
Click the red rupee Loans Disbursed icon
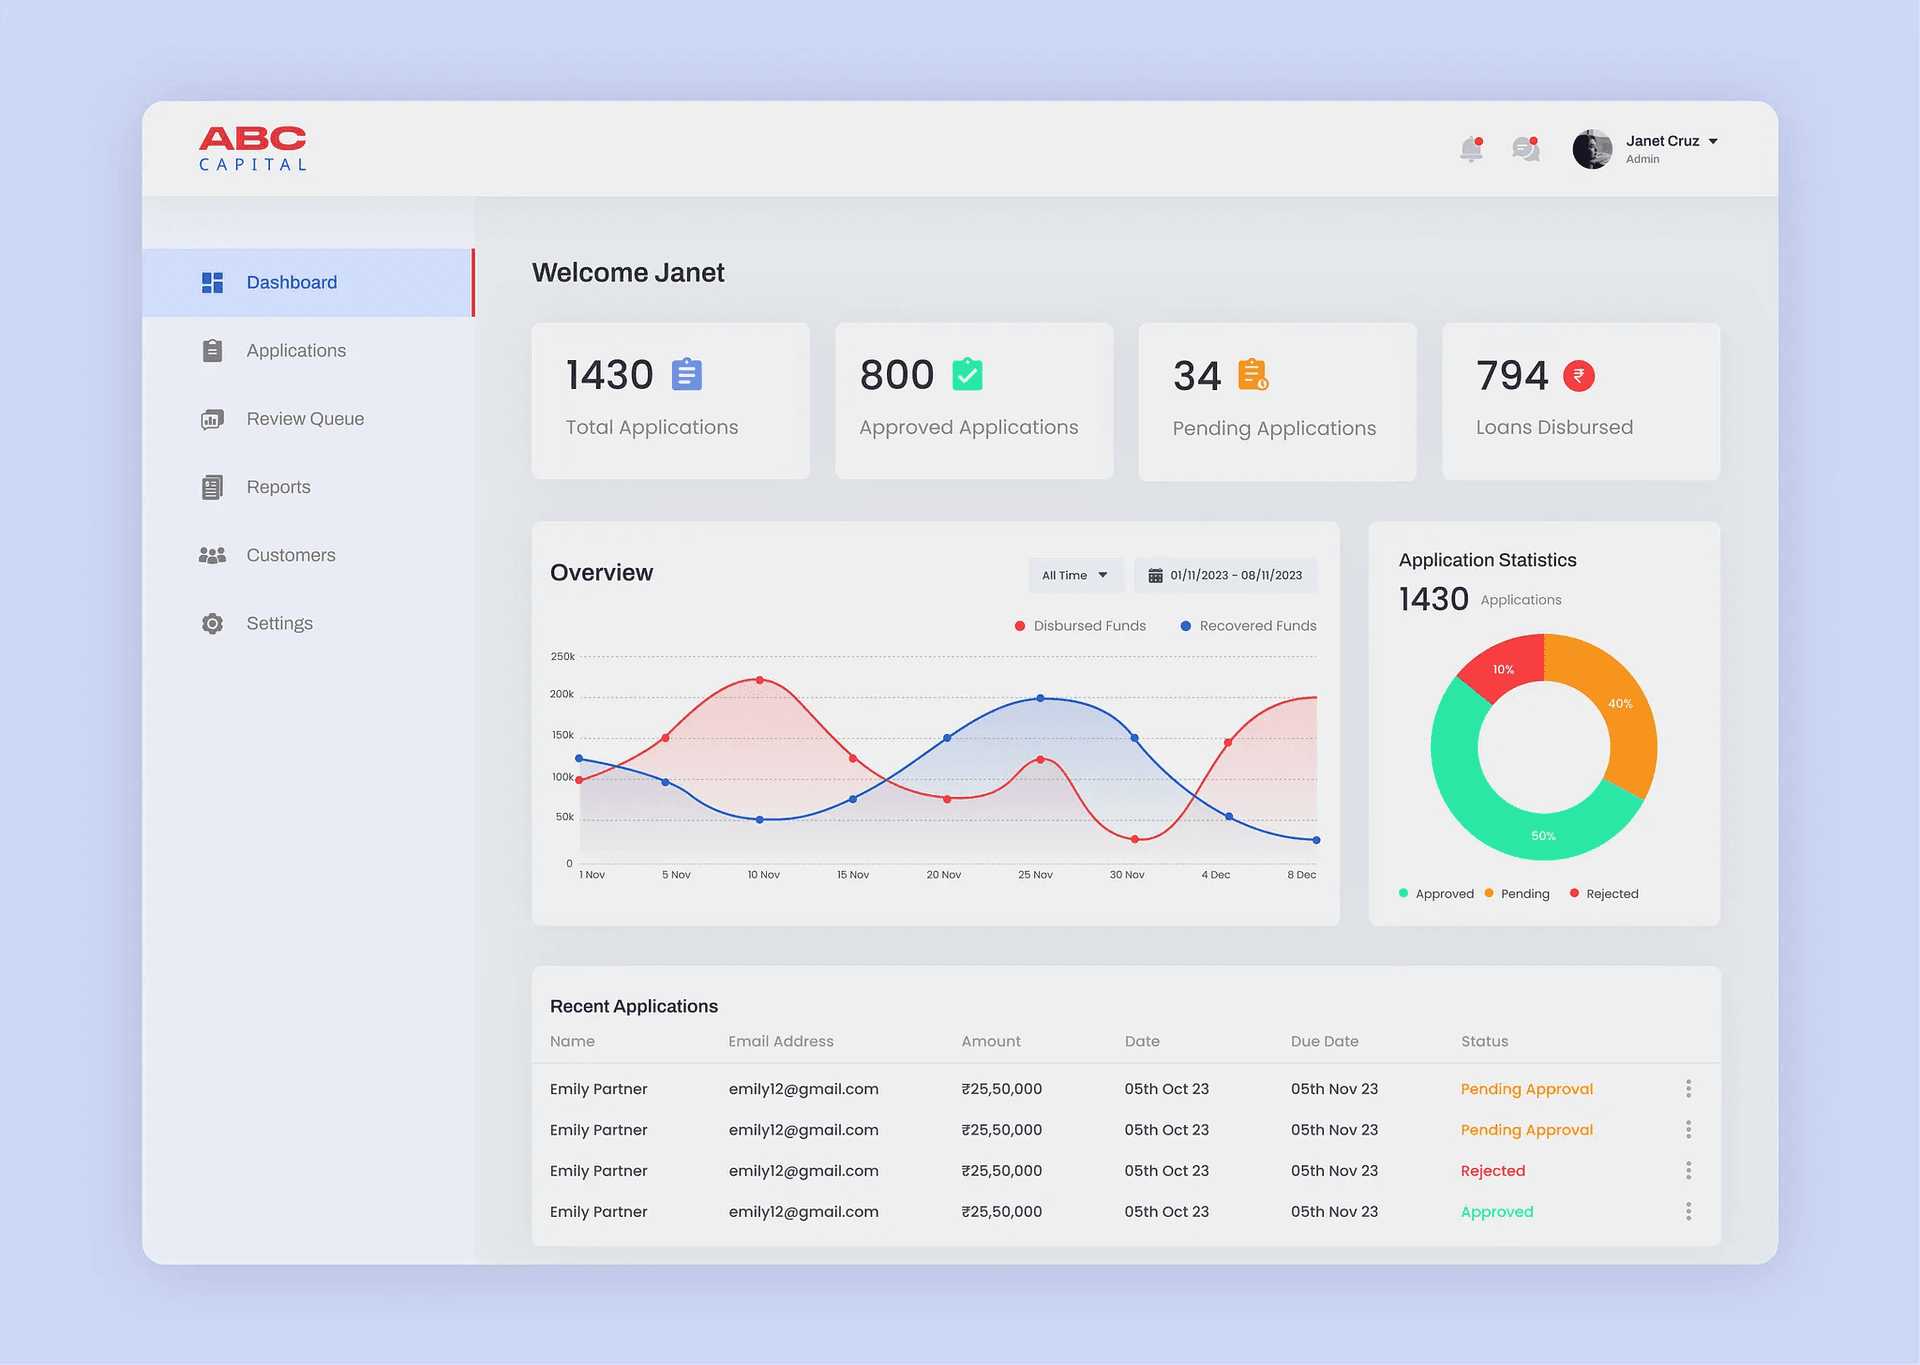coord(1579,376)
